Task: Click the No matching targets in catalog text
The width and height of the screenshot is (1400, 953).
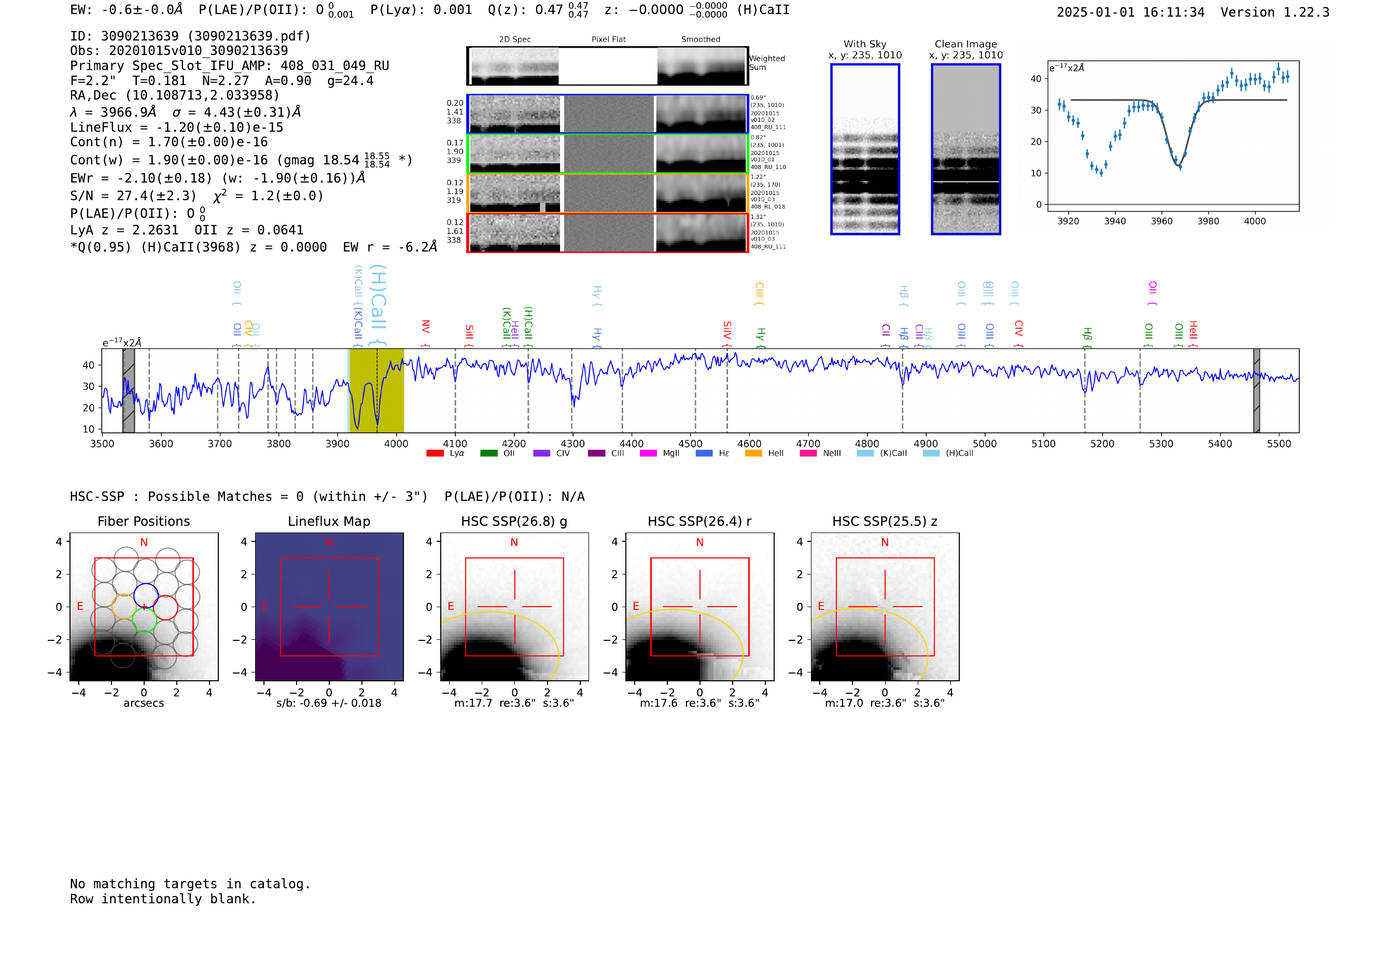Action: [x=190, y=884]
